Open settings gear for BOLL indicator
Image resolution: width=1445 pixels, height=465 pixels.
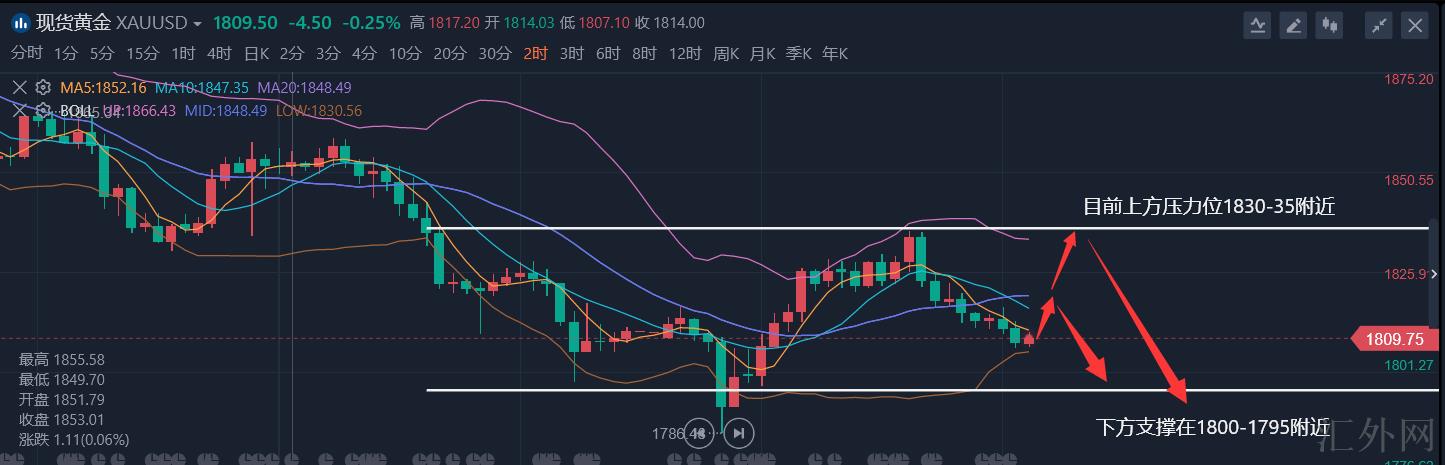[42, 111]
